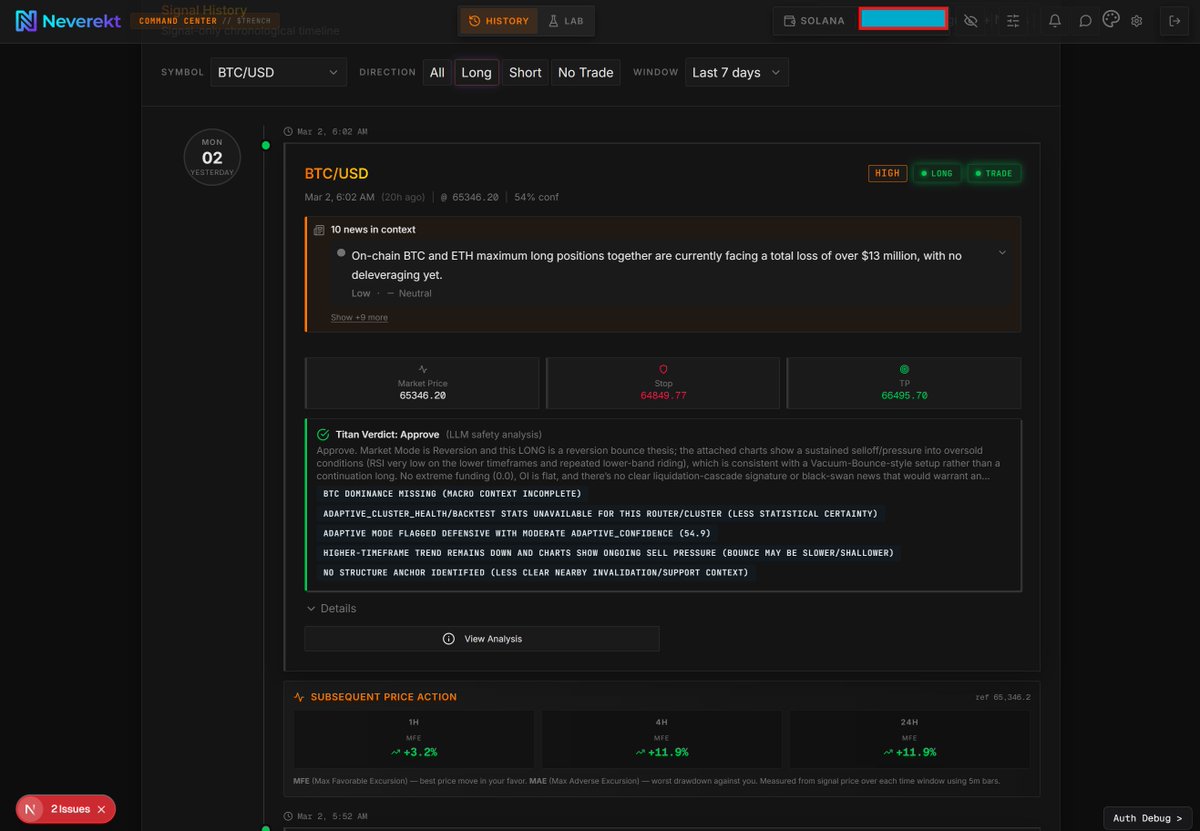Open the theme palette icon
The width and height of the screenshot is (1200, 831).
pos(1111,19)
